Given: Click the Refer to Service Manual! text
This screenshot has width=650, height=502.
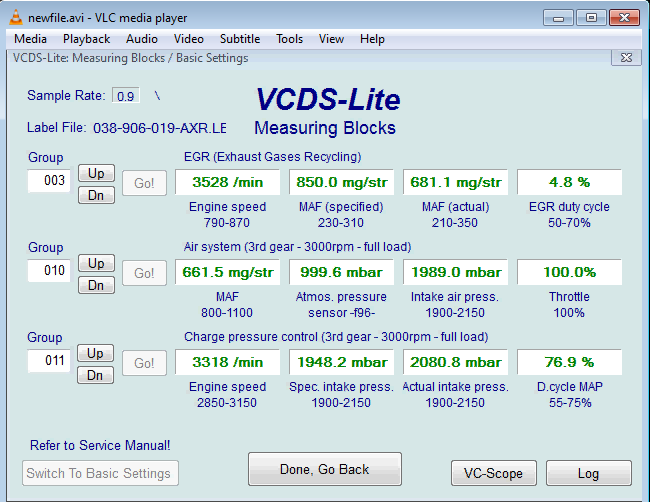Looking at the screenshot, I should [100, 445].
